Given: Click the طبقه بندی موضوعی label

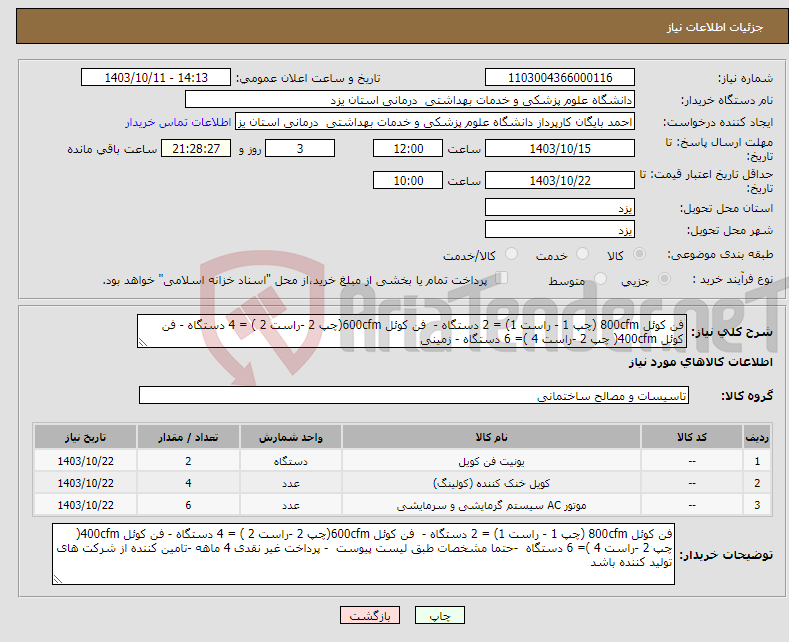Looking at the screenshot, I should pyautogui.click(x=720, y=255).
